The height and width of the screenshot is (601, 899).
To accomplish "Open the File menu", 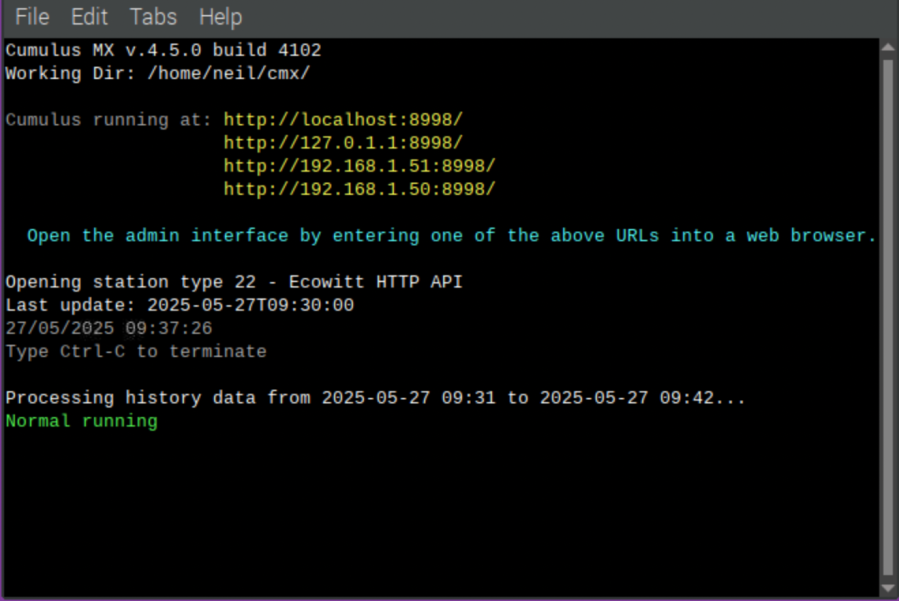I will click(x=31, y=16).
